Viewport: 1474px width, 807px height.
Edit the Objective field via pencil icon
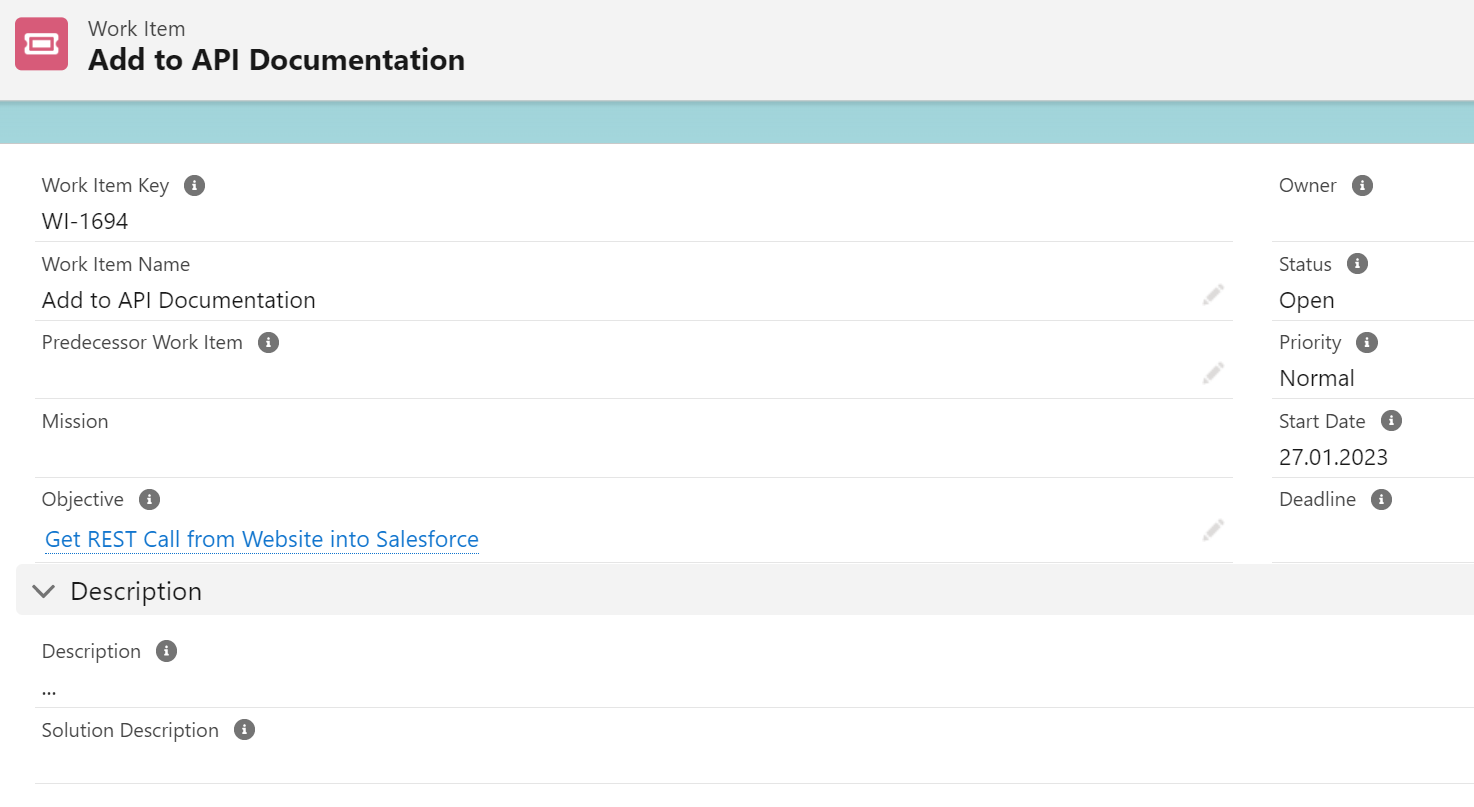1213,531
